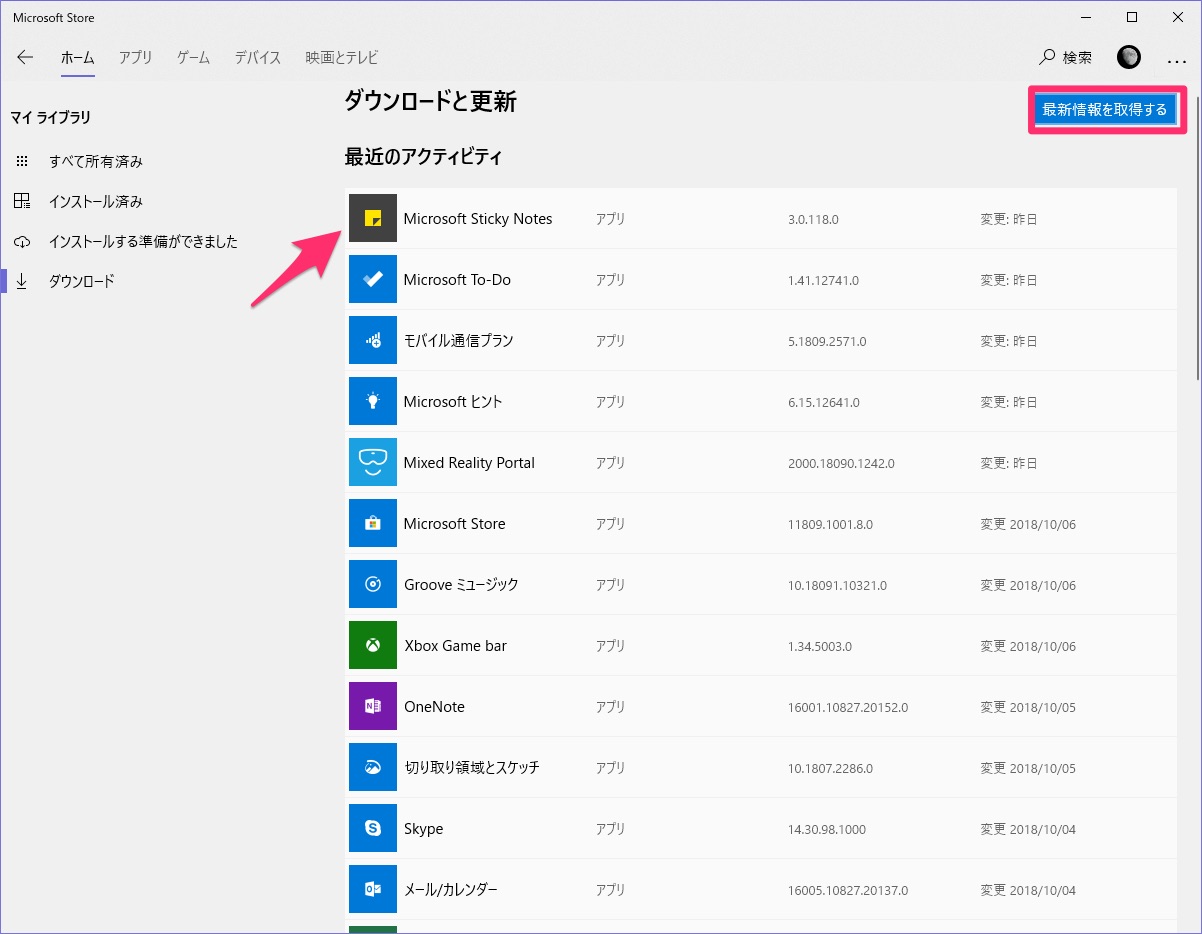Select ダウンロード in the library sidebar

pos(82,281)
